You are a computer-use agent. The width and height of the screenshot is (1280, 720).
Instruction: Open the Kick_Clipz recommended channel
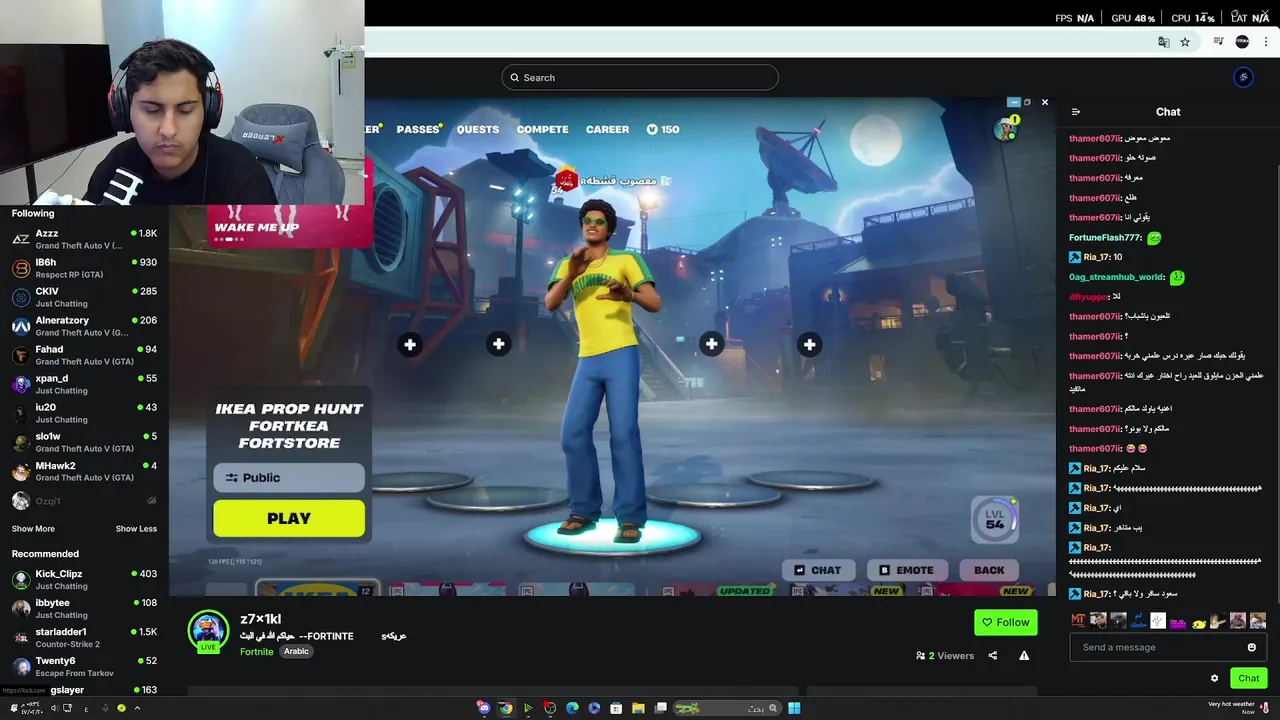[84, 580]
